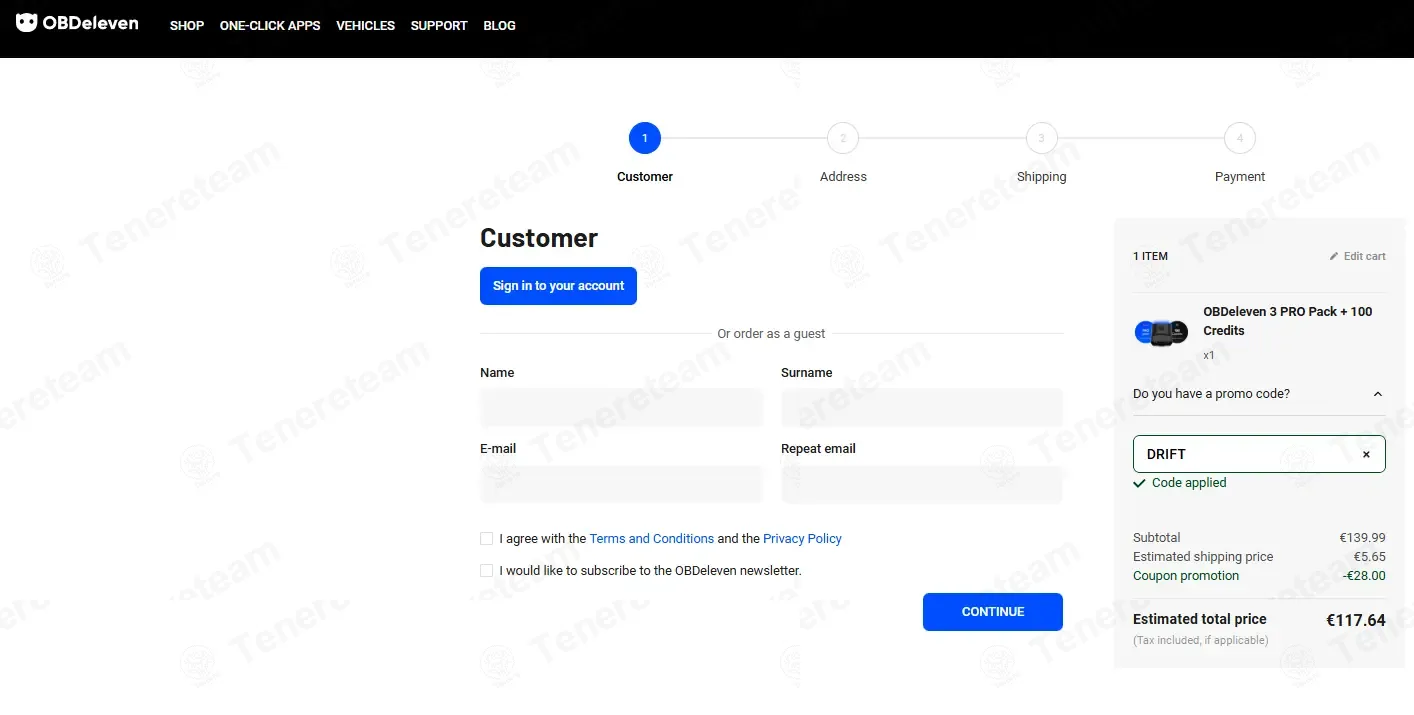
Task: Check the Terms and Conditions agreement box
Action: click(x=487, y=539)
